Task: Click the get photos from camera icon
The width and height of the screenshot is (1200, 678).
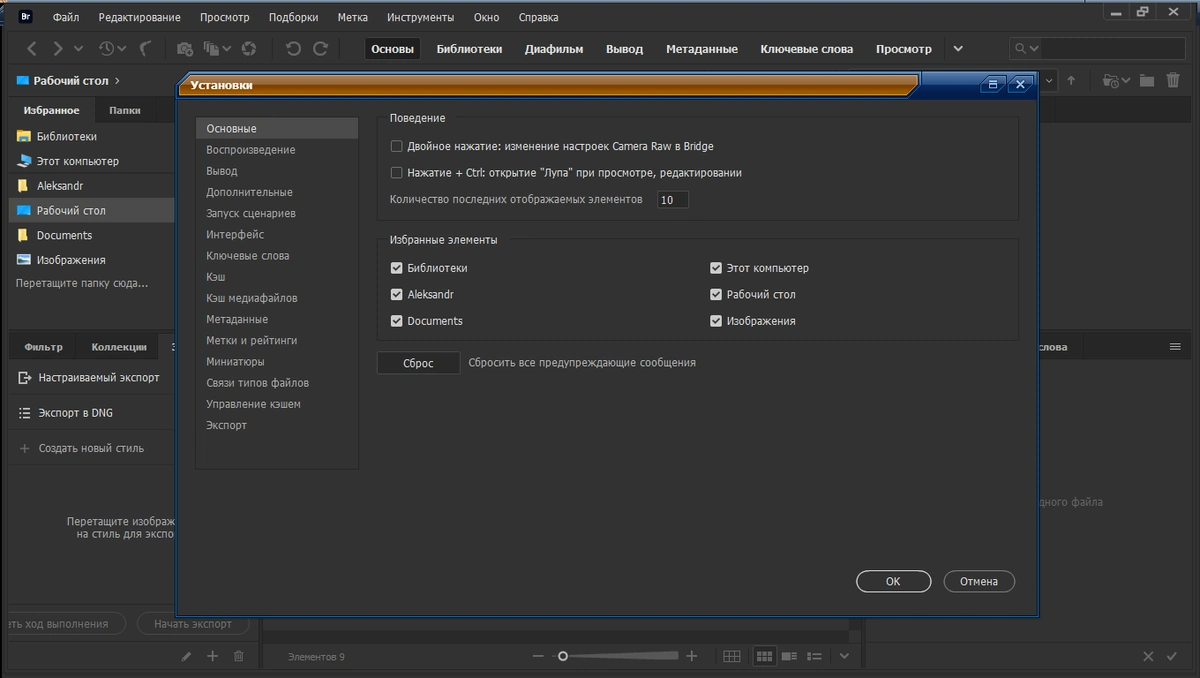Action: tap(185, 48)
